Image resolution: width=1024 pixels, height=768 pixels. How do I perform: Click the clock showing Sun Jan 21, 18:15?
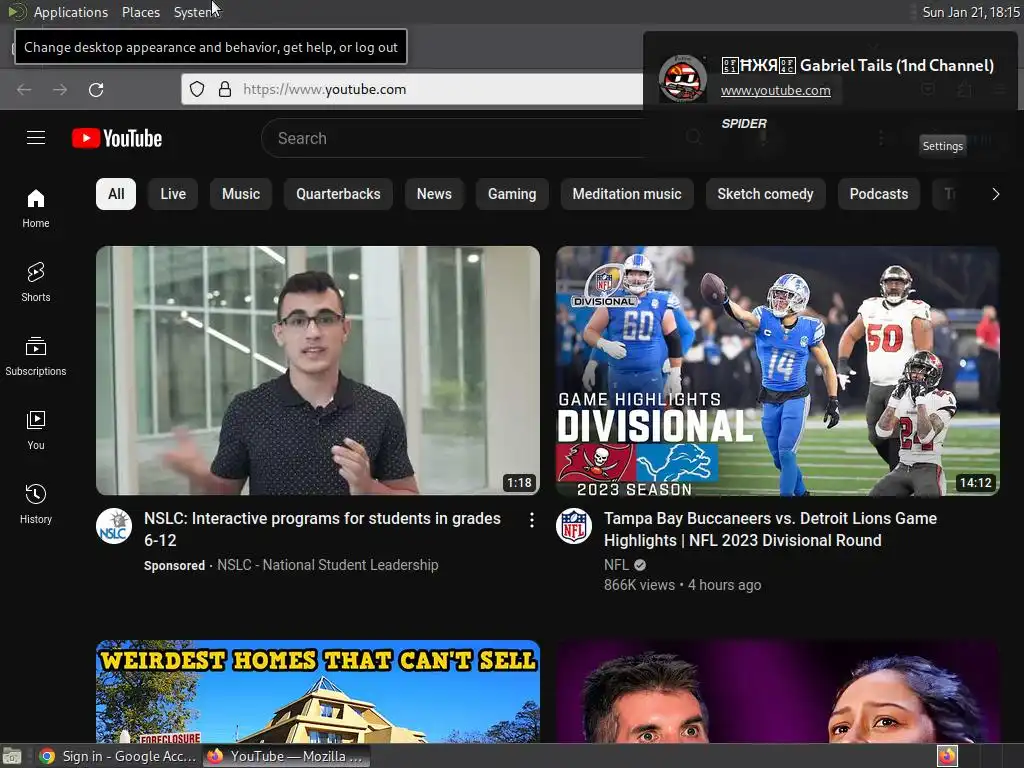(x=970, y=12)
